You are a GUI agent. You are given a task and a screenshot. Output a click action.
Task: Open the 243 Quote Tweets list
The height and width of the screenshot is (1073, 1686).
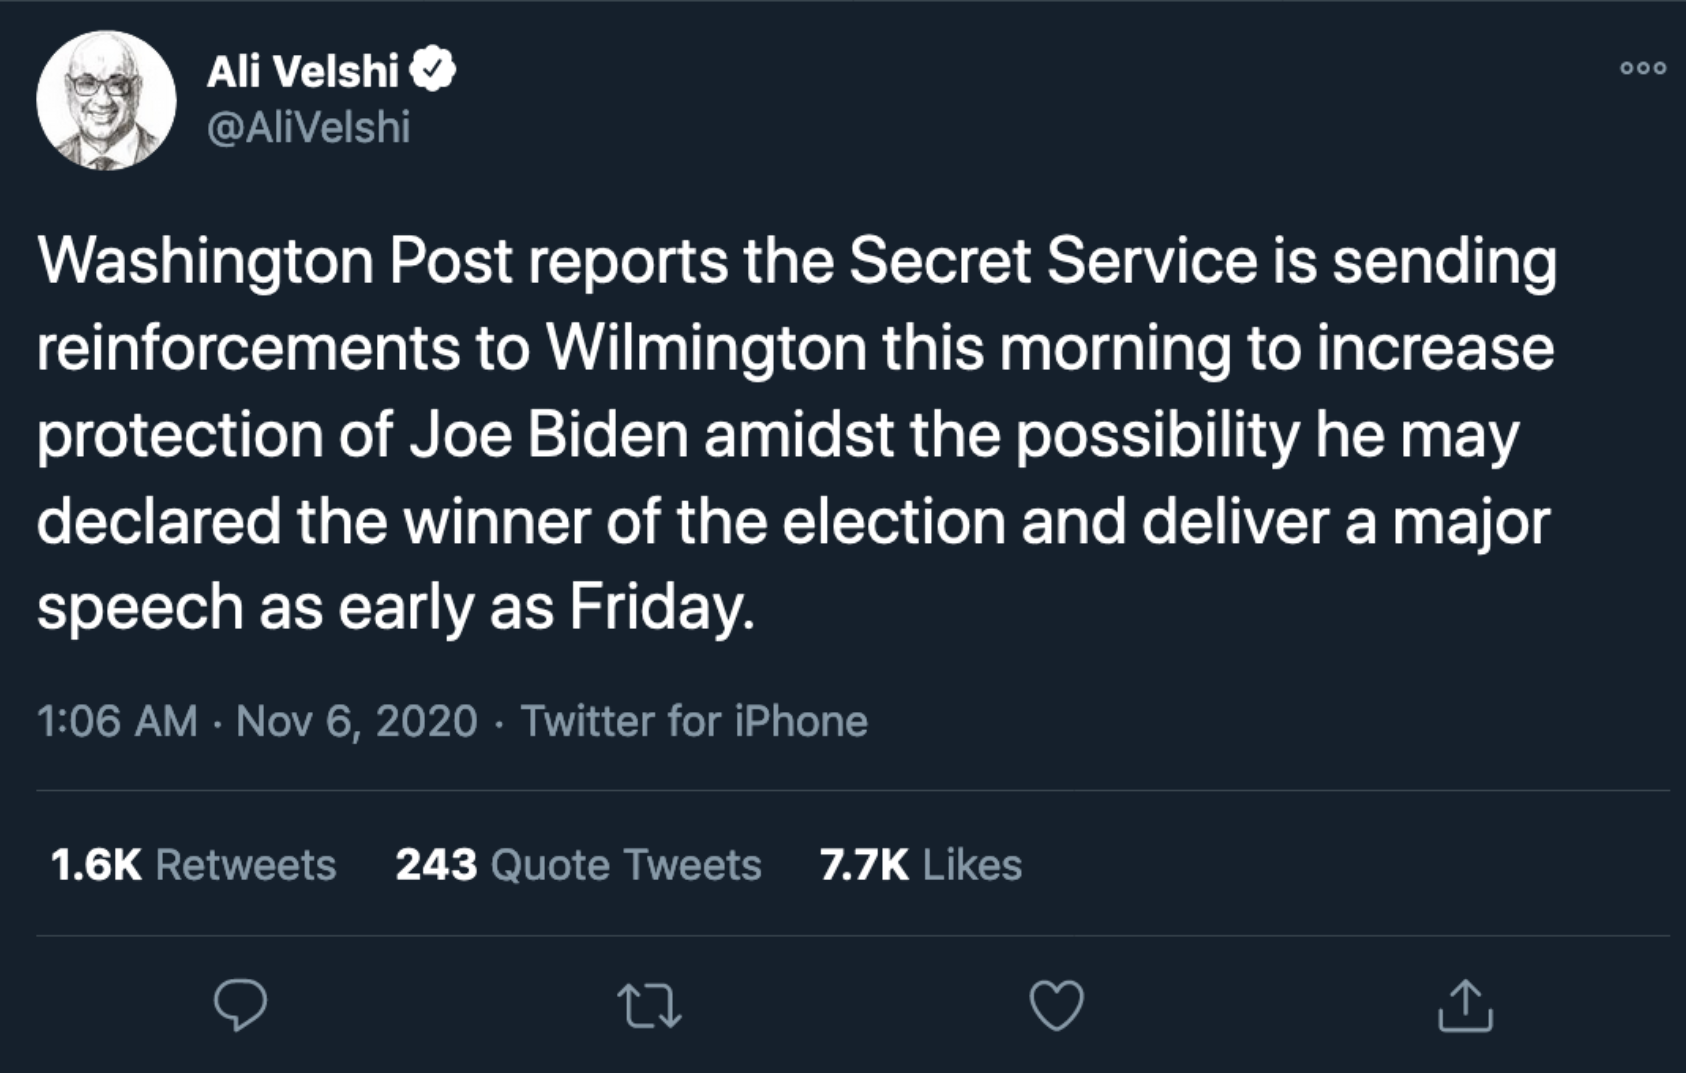pos(578,865)
